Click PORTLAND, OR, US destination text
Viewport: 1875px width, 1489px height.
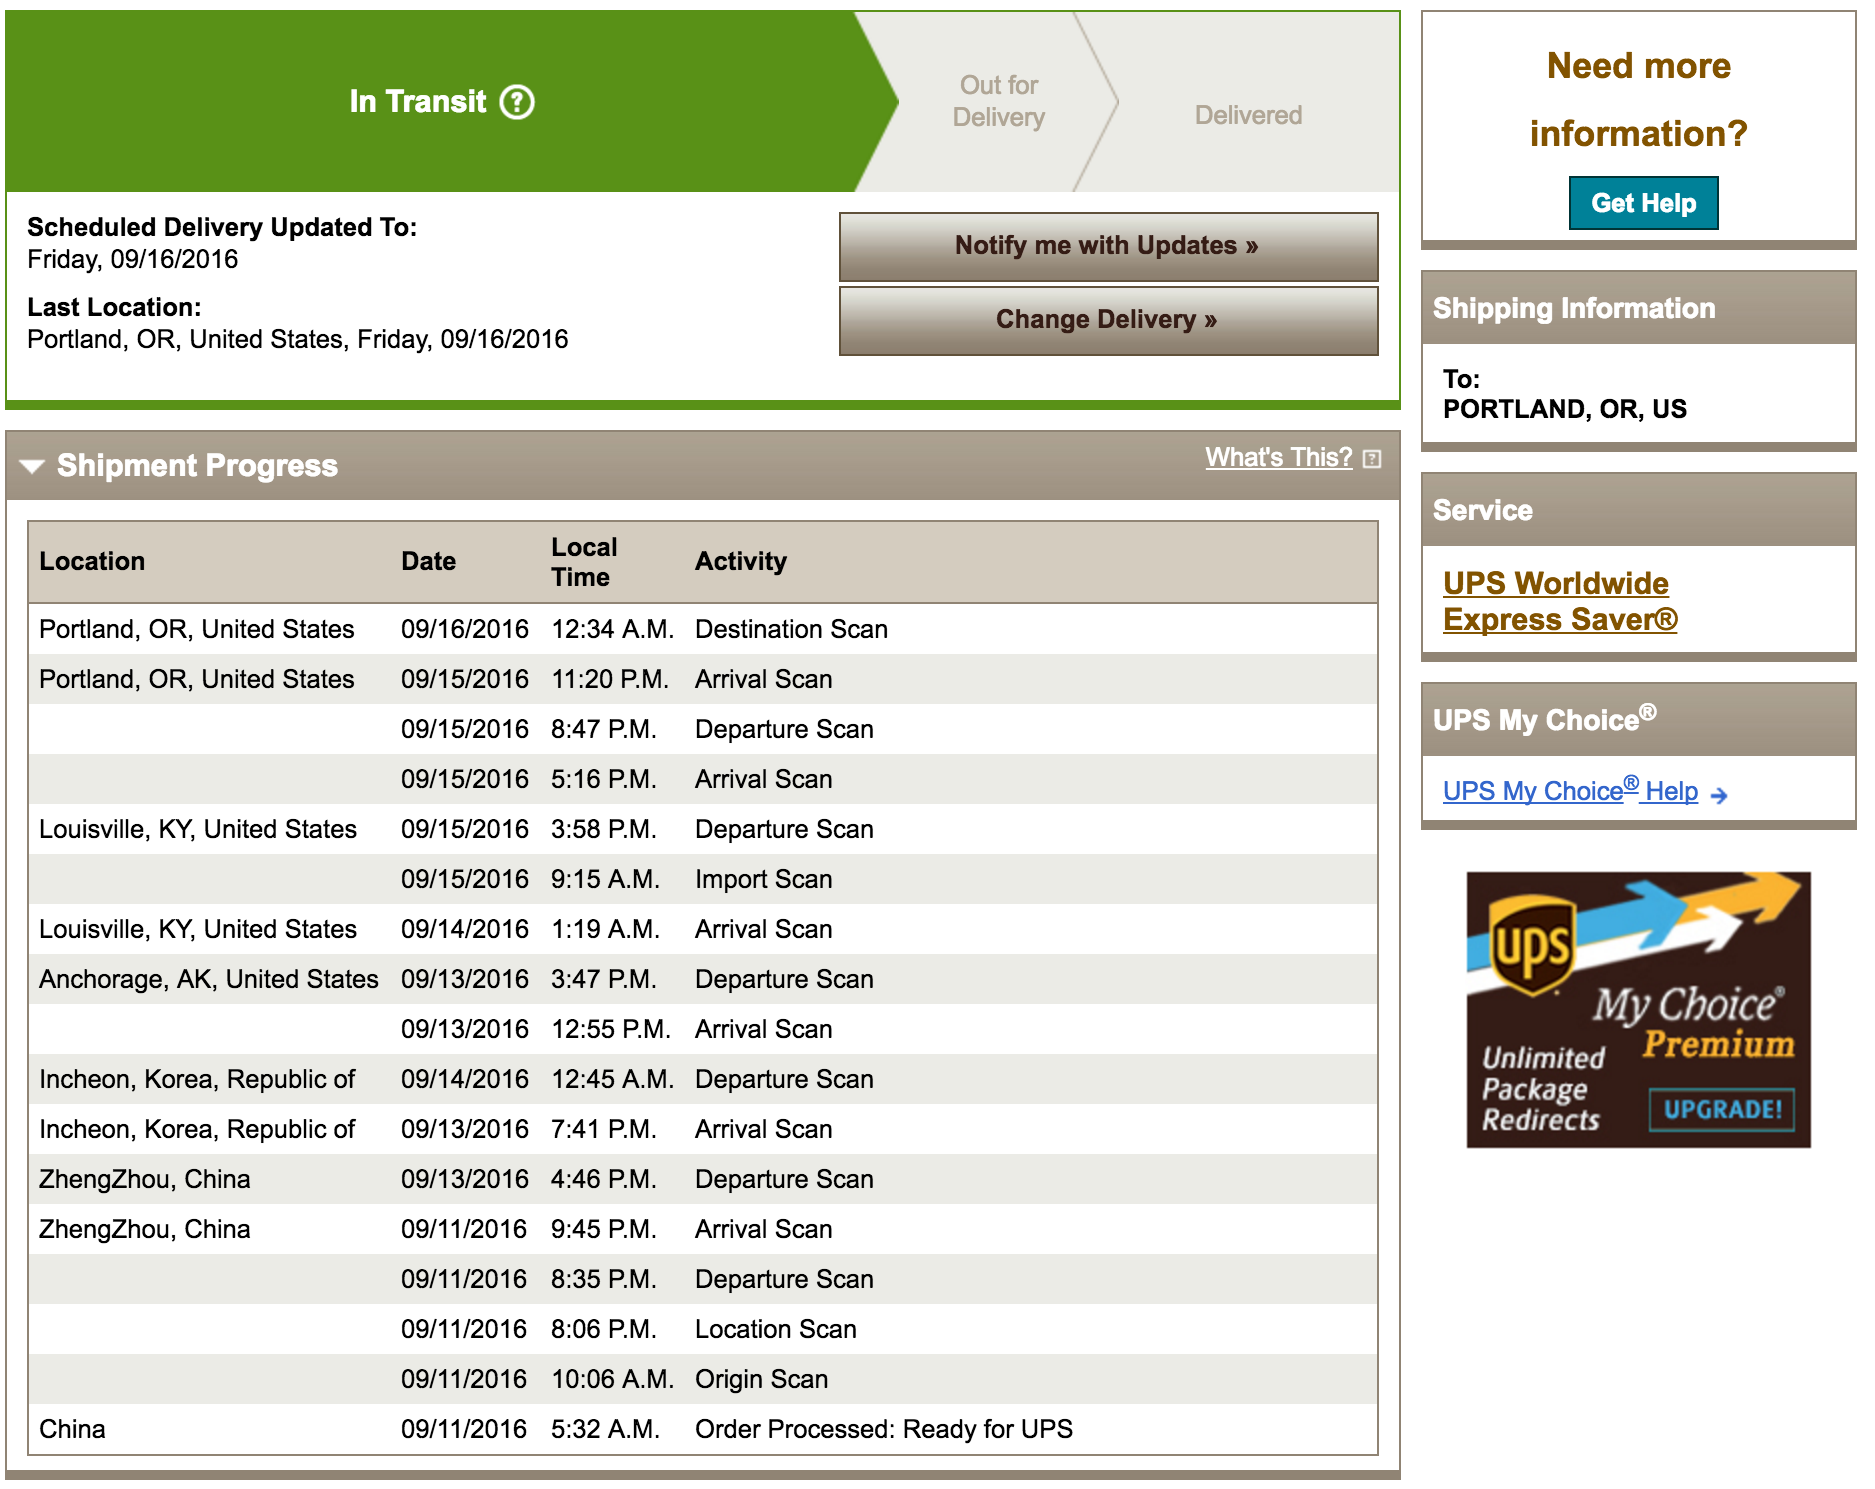click(x=1564, y=409)
